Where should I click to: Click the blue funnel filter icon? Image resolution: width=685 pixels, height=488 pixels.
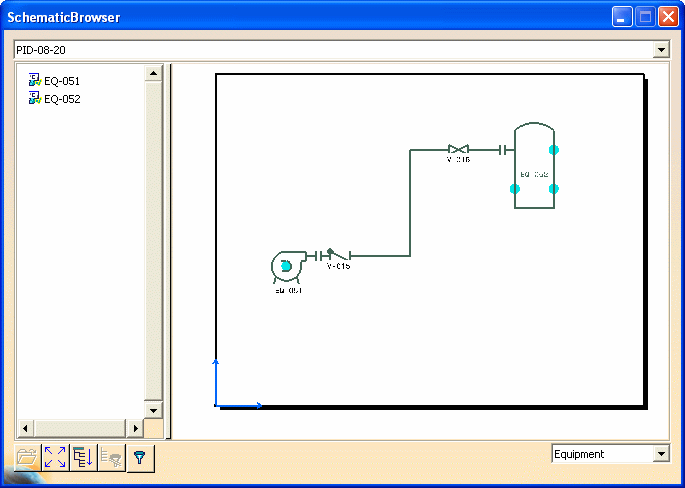139,458
